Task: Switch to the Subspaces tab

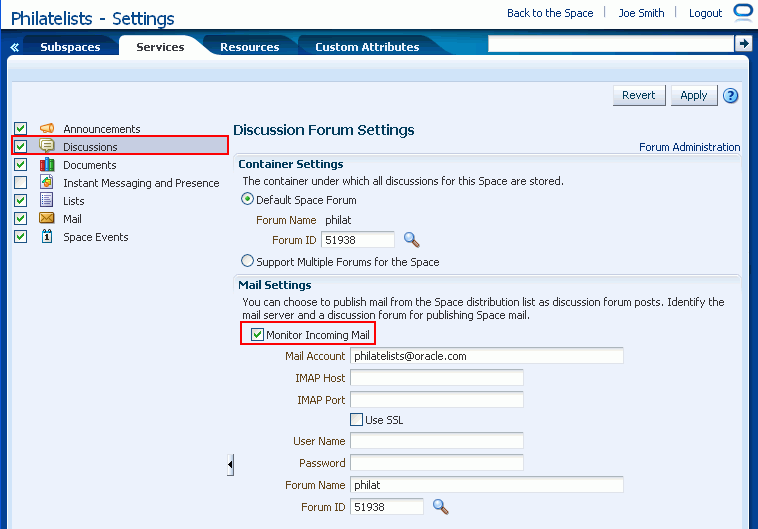Action: point(70,47)
